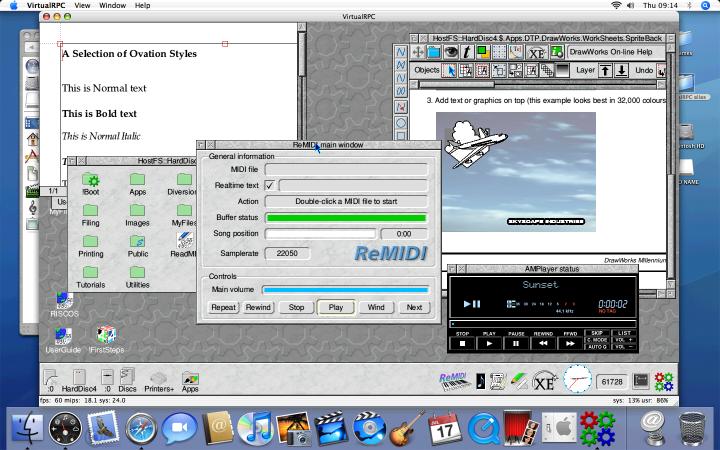The height and width of the screenshot is (450, 720).
Task: Move the layer up with the up arrow
Action: [605, 71]
